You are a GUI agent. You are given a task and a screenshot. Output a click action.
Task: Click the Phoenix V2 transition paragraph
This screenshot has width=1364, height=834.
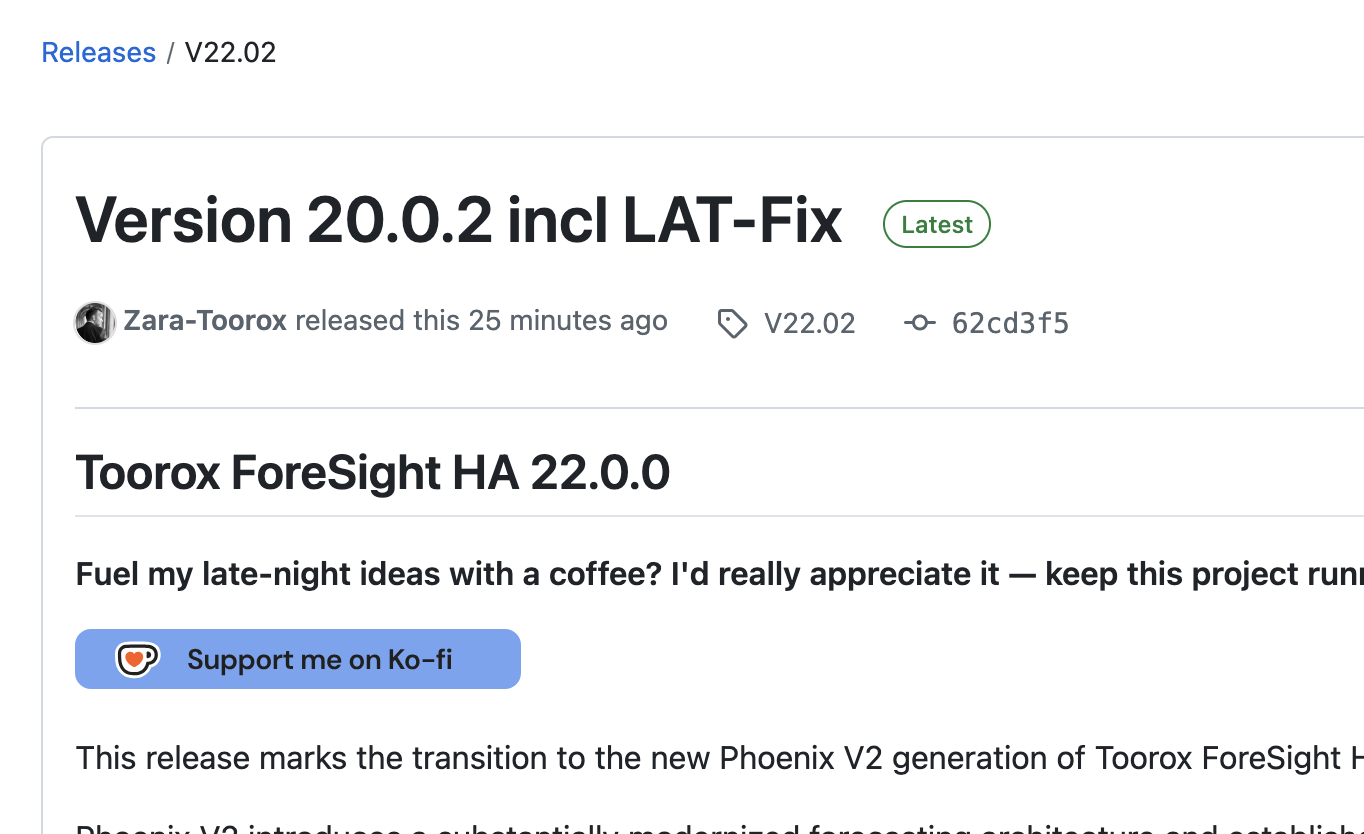coord(719,758)
